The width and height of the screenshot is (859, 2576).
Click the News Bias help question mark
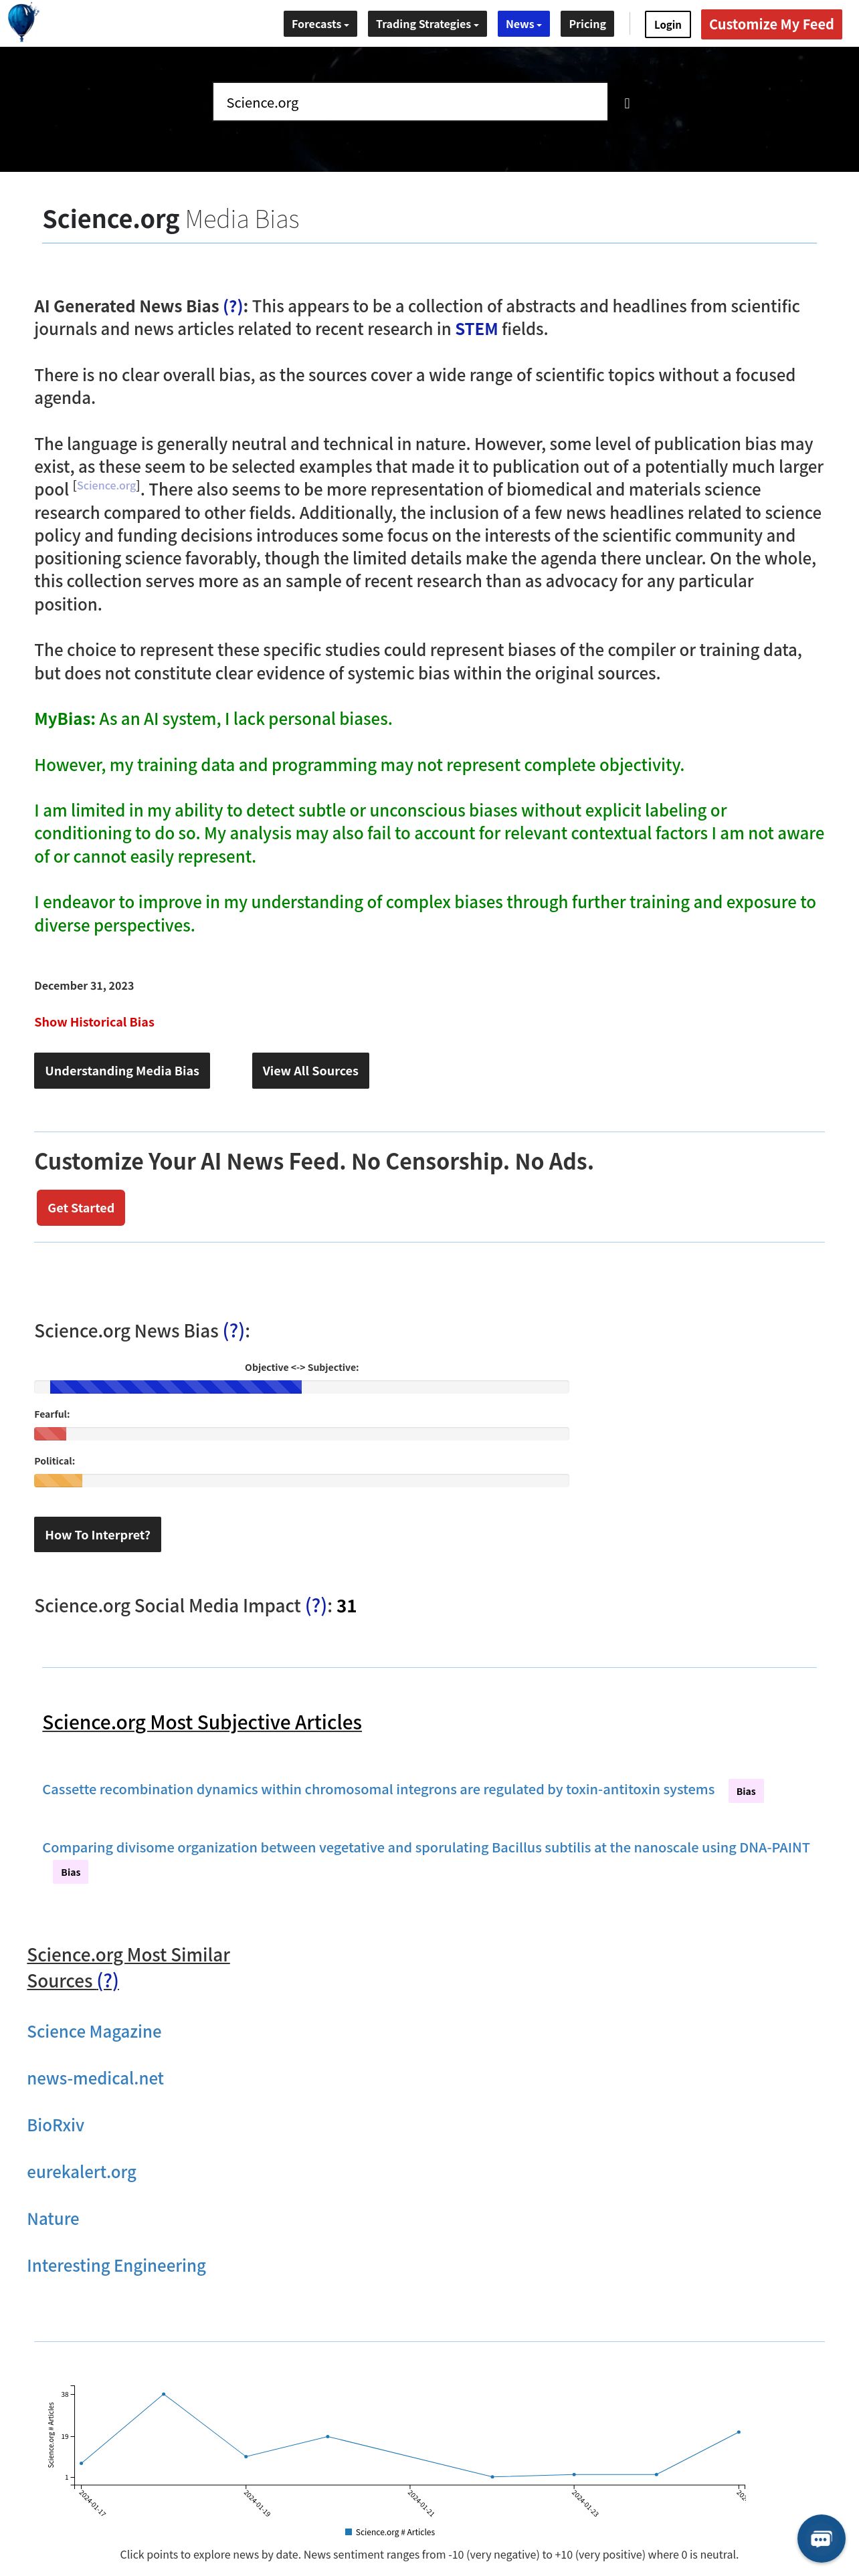pos(234,1330)
